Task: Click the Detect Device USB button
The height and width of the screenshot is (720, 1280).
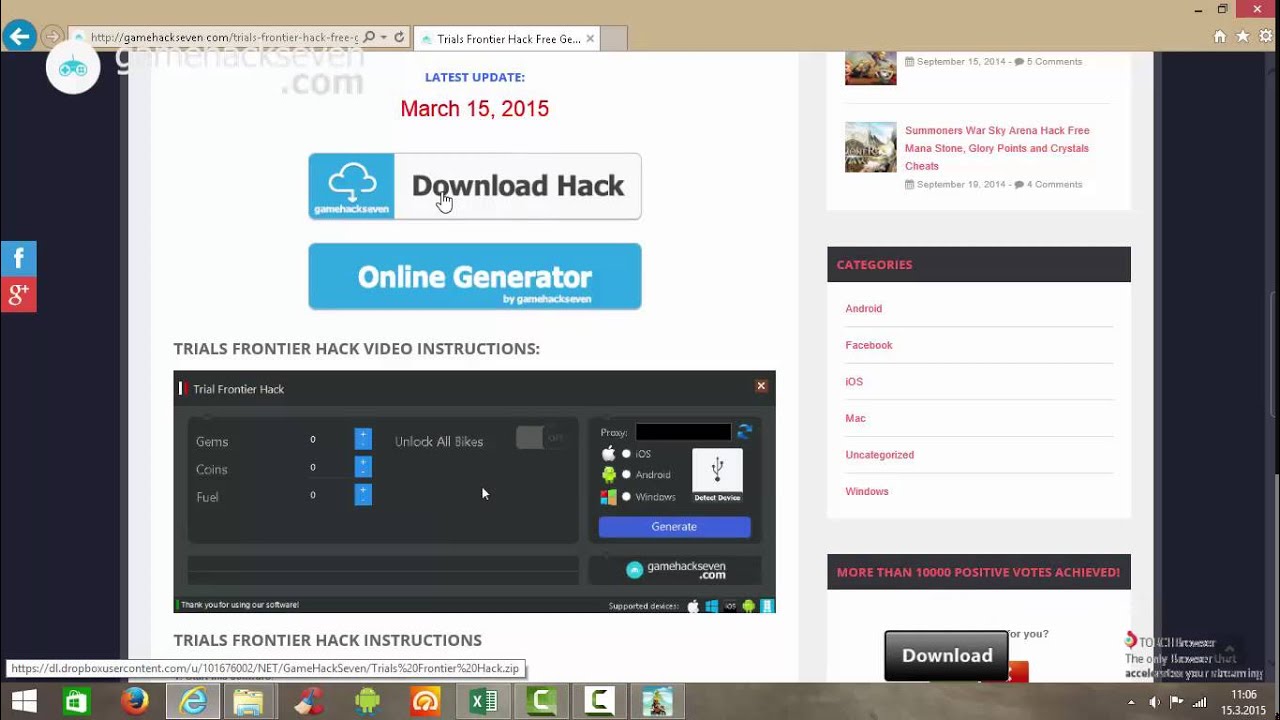Action: click(x=717, y=475)
